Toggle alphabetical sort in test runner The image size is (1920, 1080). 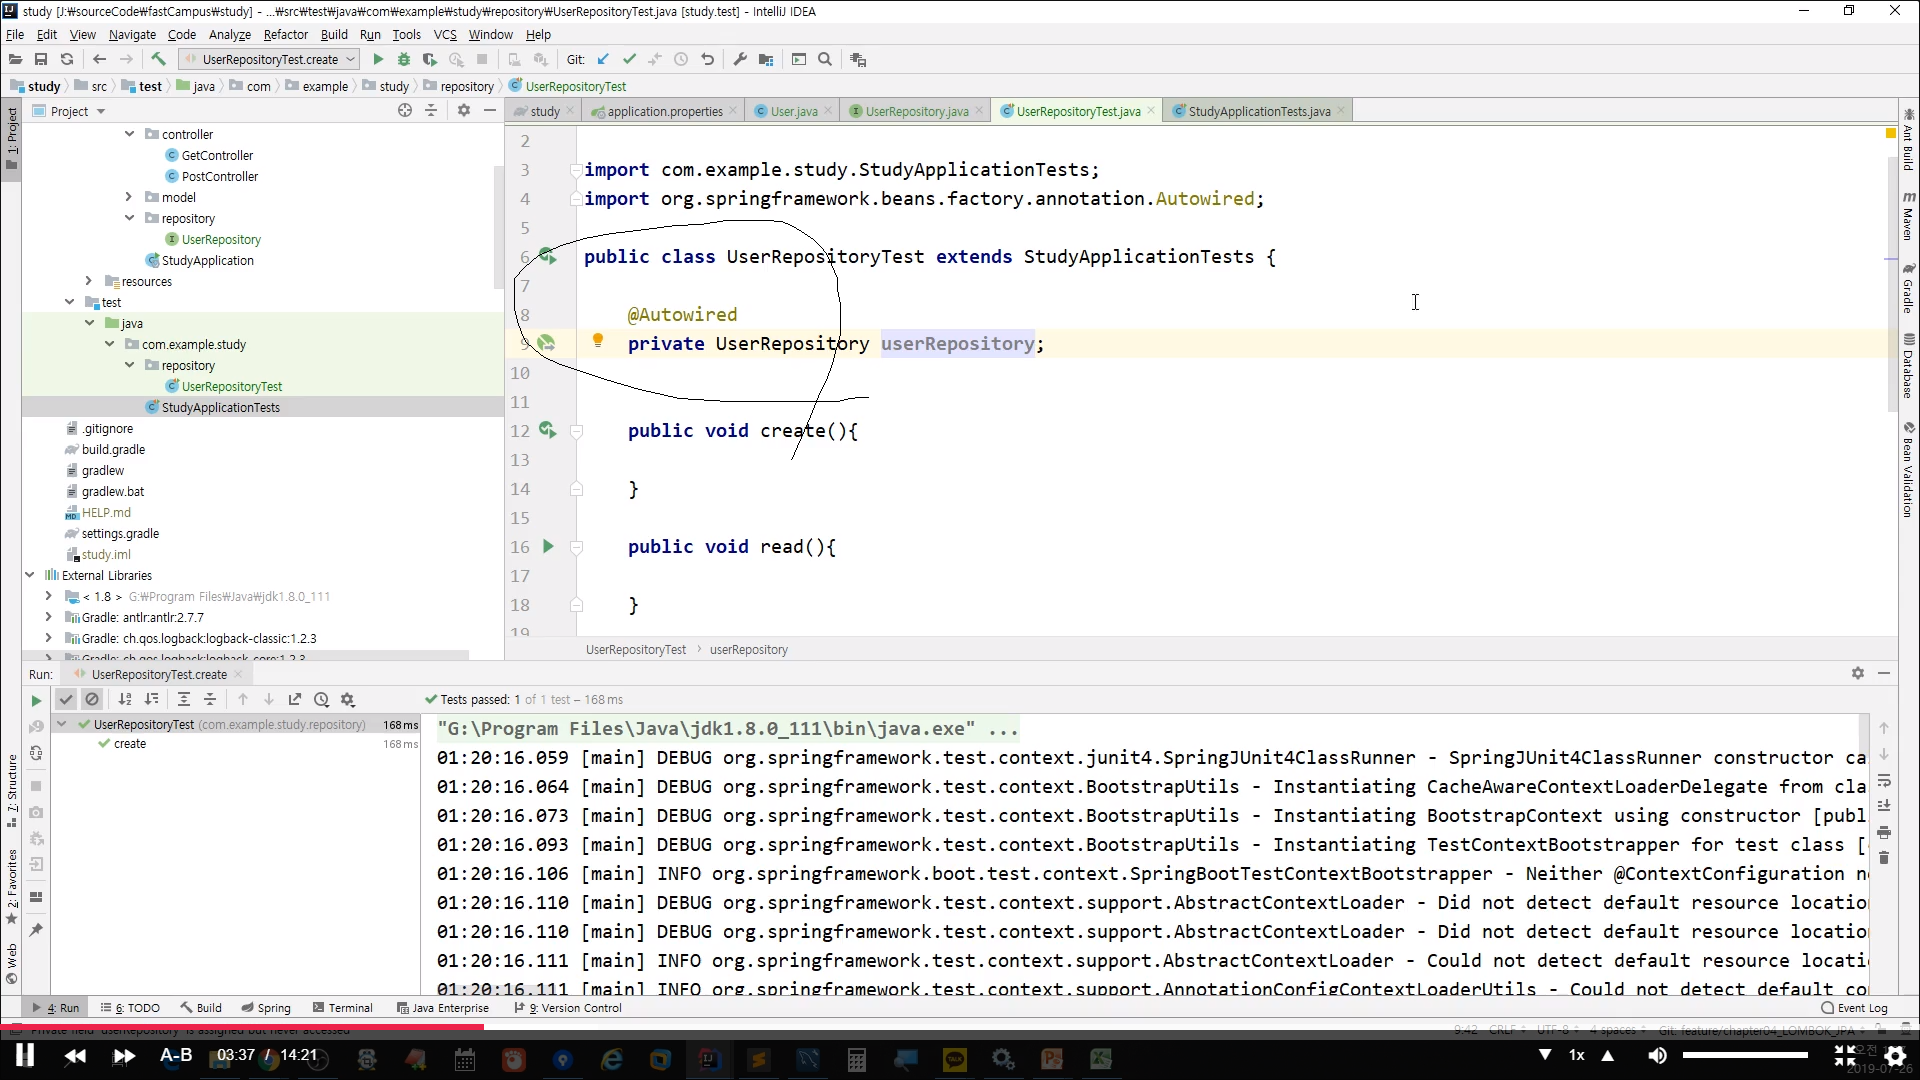(x=125, y=700)
